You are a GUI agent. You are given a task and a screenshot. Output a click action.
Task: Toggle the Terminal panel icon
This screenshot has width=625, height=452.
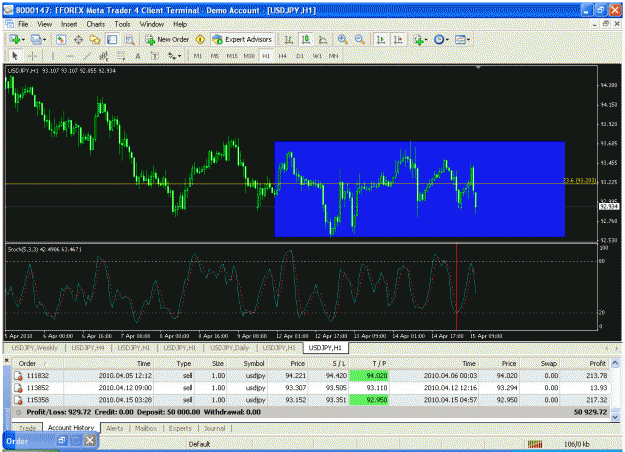(x=112, y=39)
